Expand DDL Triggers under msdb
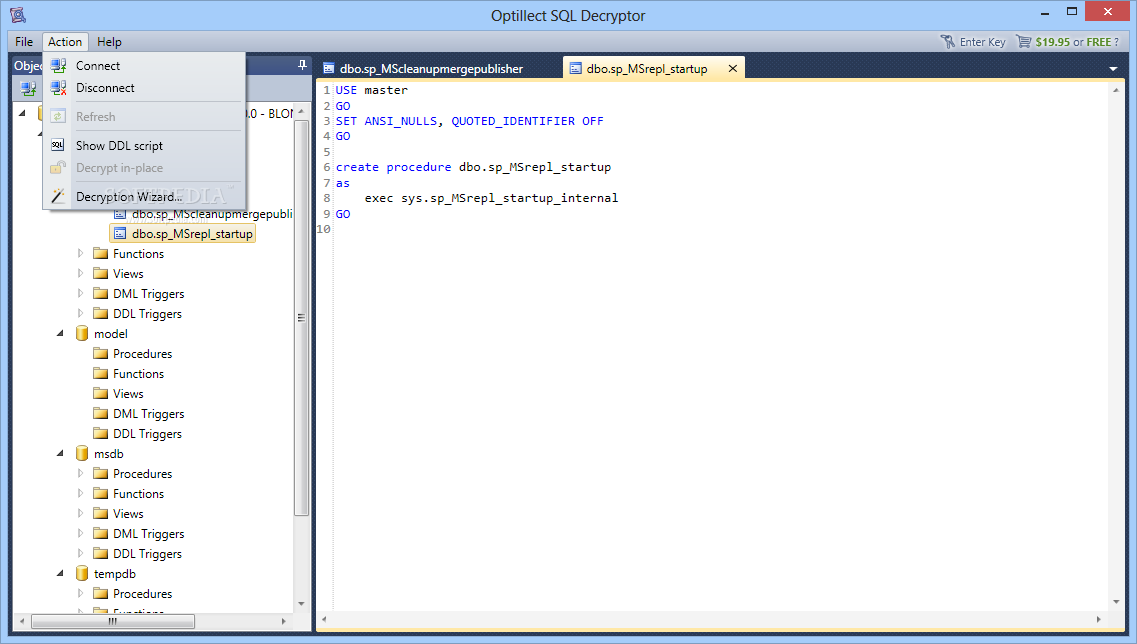Viewport: 1137px width, 644px height. tap(80, 553)
